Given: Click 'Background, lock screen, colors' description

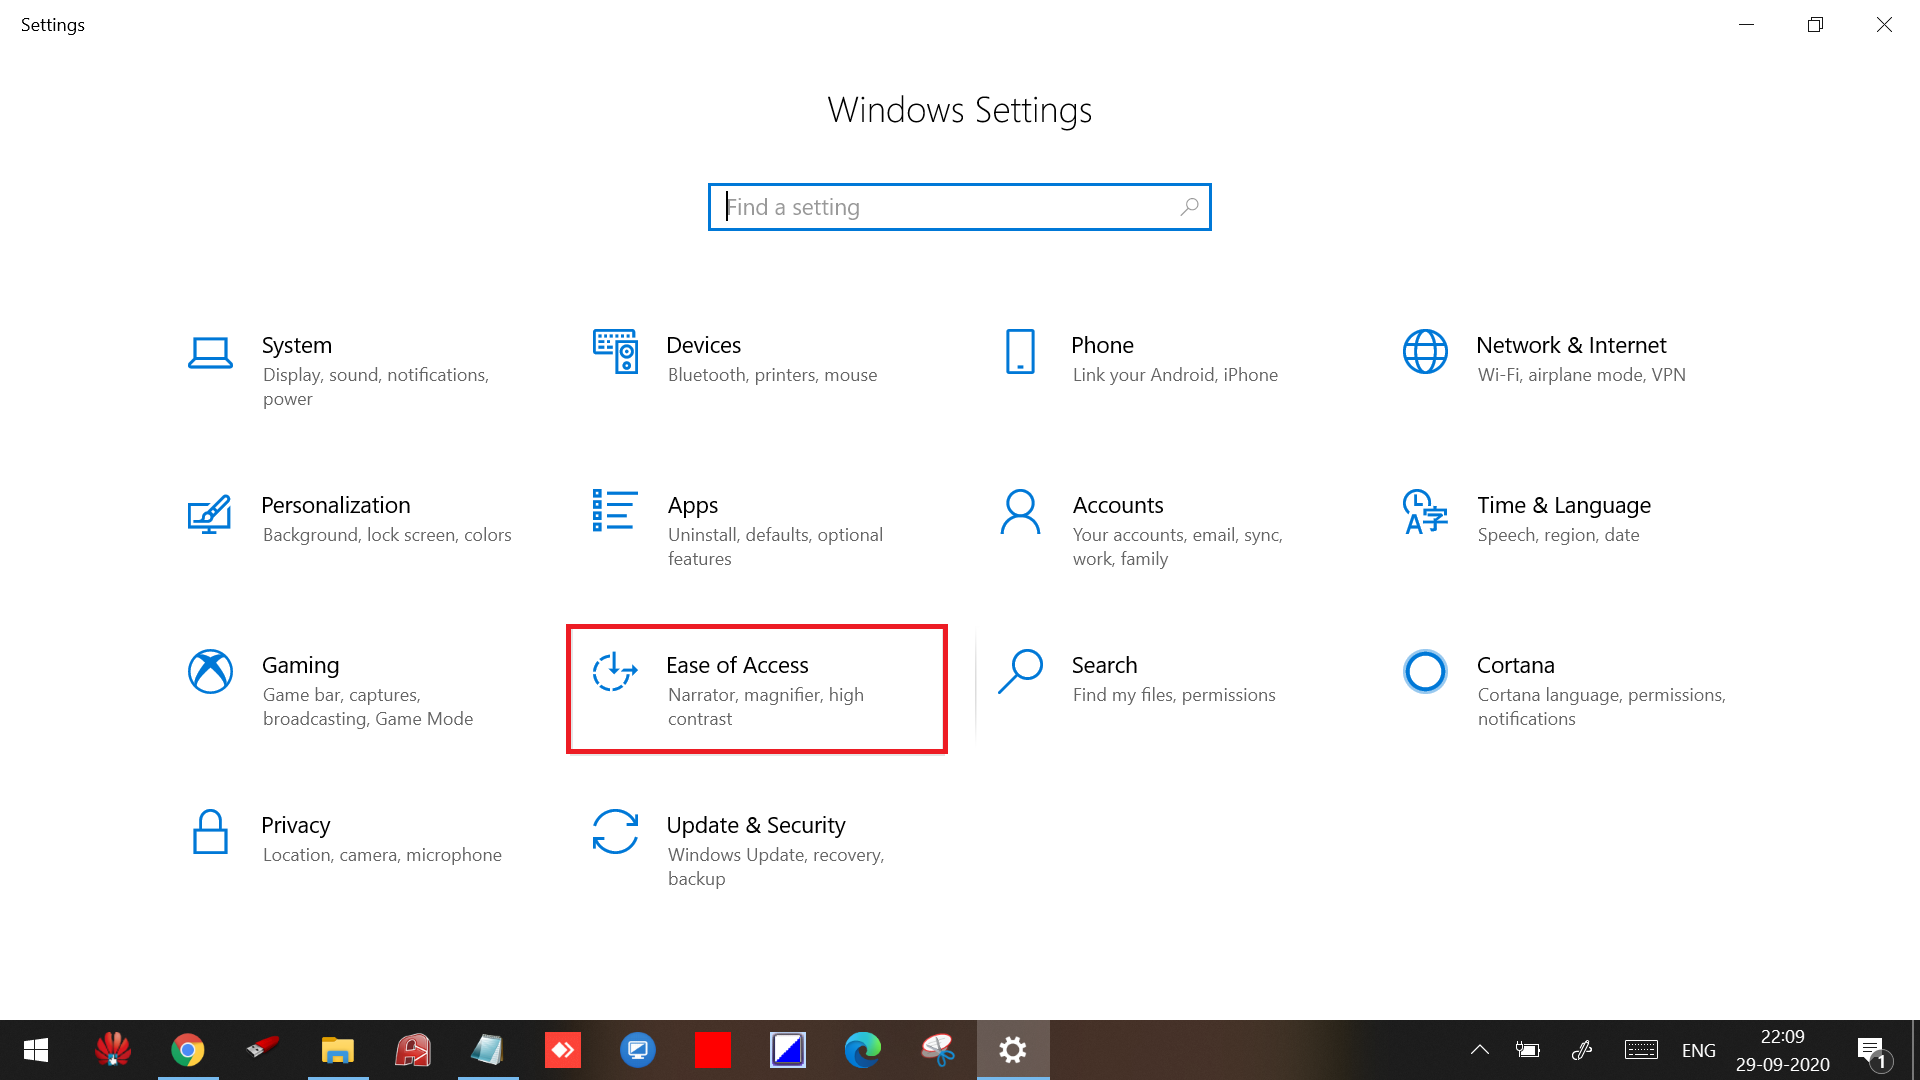Looking at the screenshot, I should [x=387, y=535].
